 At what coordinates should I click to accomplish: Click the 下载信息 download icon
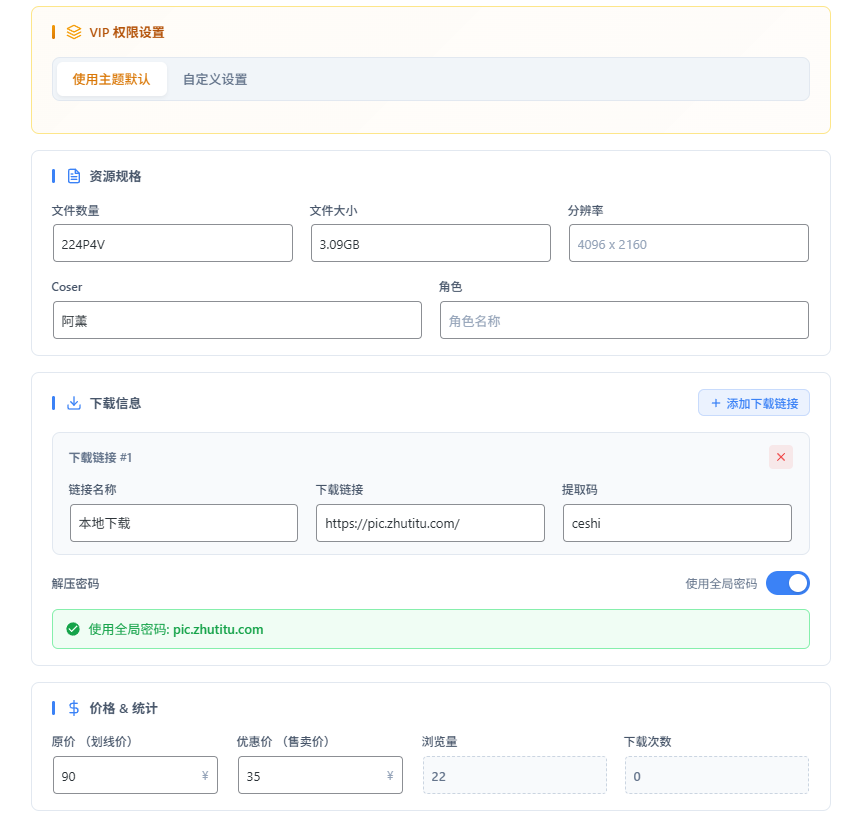[74, 403]
